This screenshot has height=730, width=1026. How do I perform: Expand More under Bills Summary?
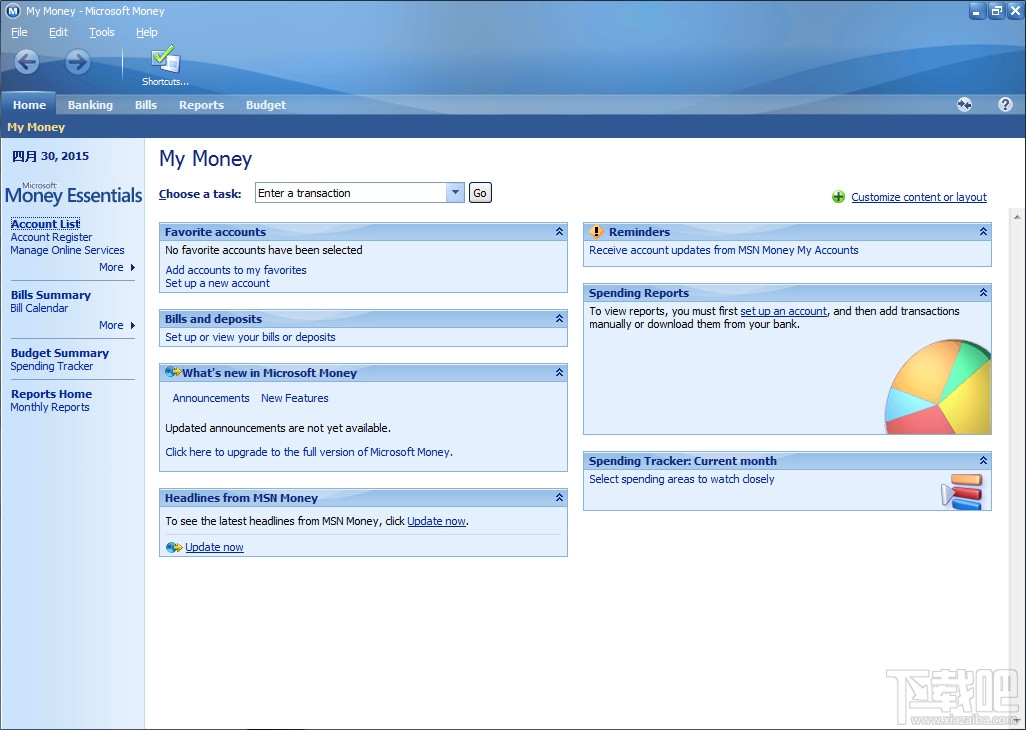[117, 325]
